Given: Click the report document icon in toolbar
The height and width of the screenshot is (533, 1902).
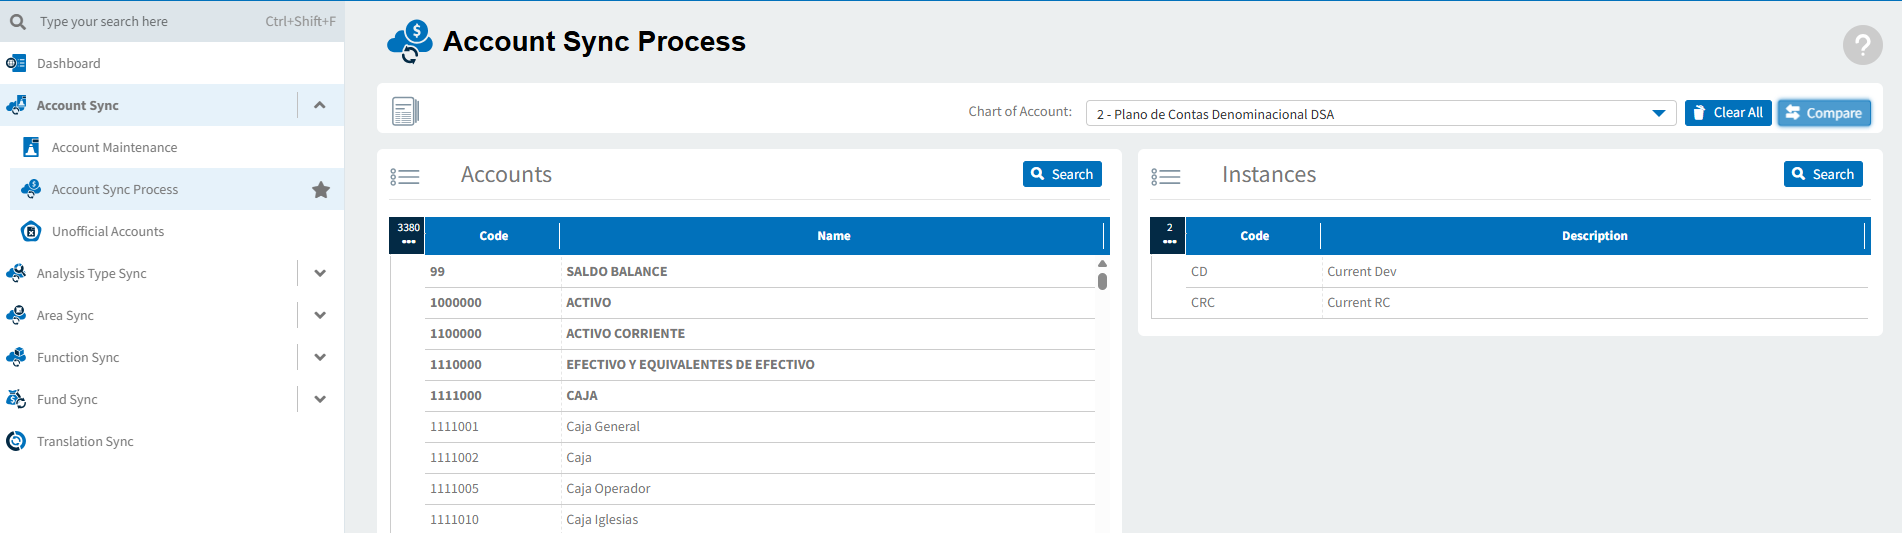Looking at the screenshot, I should click(405, 111).
